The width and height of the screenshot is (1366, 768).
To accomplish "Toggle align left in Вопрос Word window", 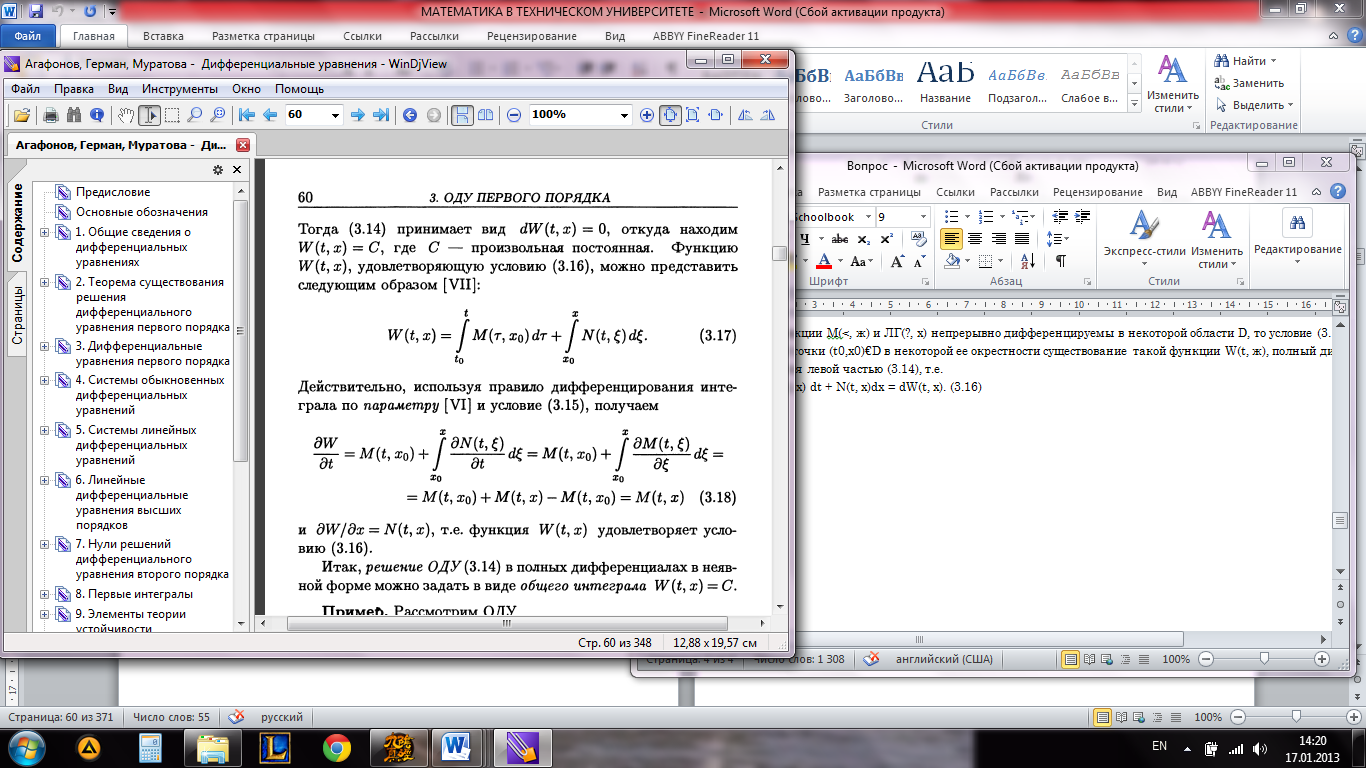I will point(951,239).
